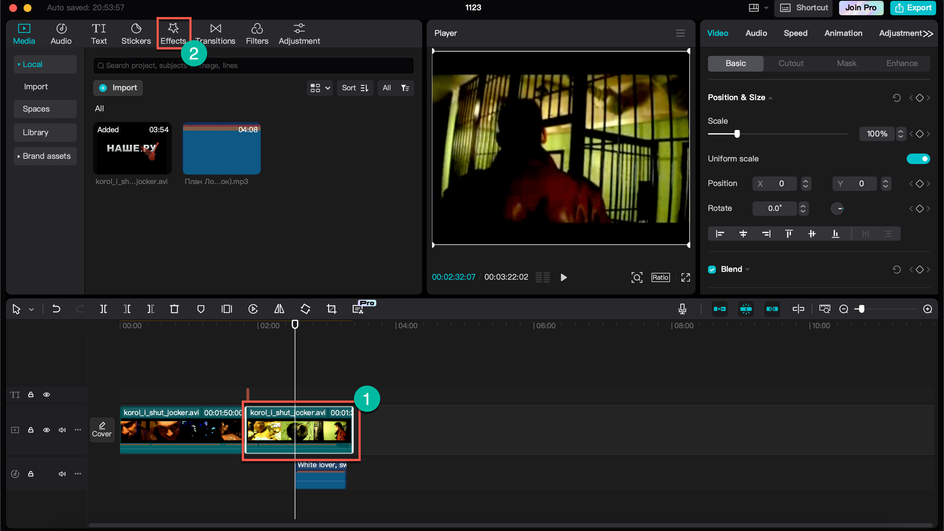Click the Ratio button in Player
This screenshot has height=531, width=944.
click(660, 278)
